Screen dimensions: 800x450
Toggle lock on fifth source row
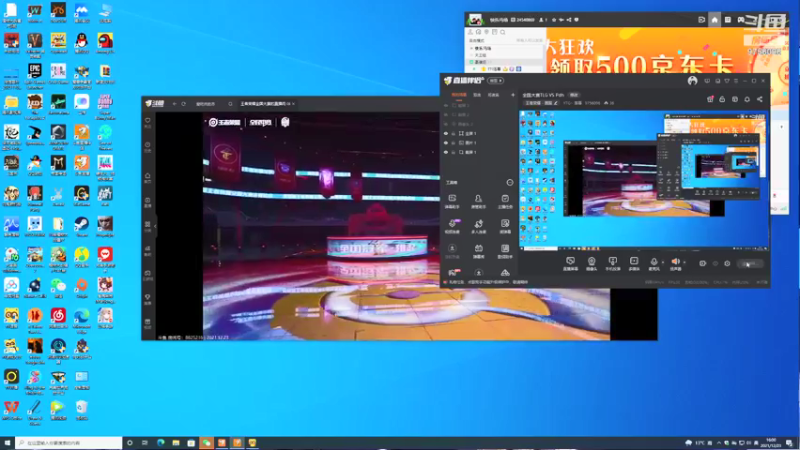point(453,143)
